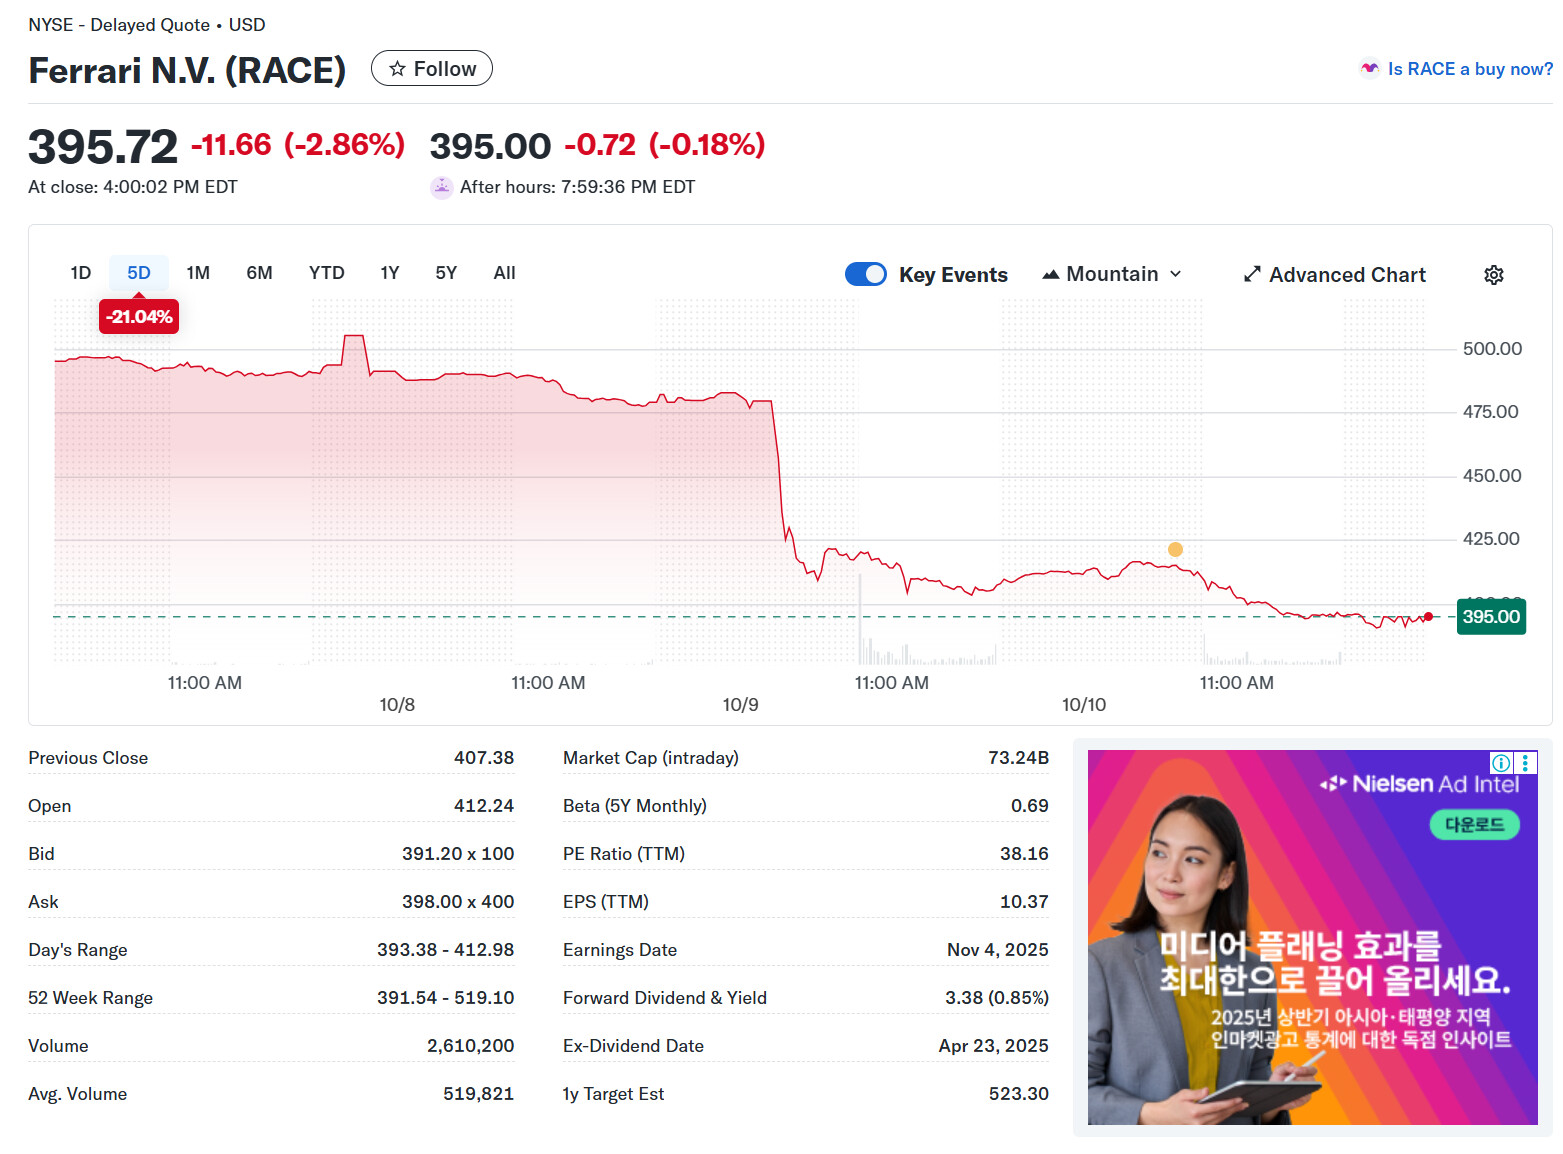The width and height of the screenshot is (1563, 1154).
Task: Click the star icon in Follow button
Action: (398, 69)
